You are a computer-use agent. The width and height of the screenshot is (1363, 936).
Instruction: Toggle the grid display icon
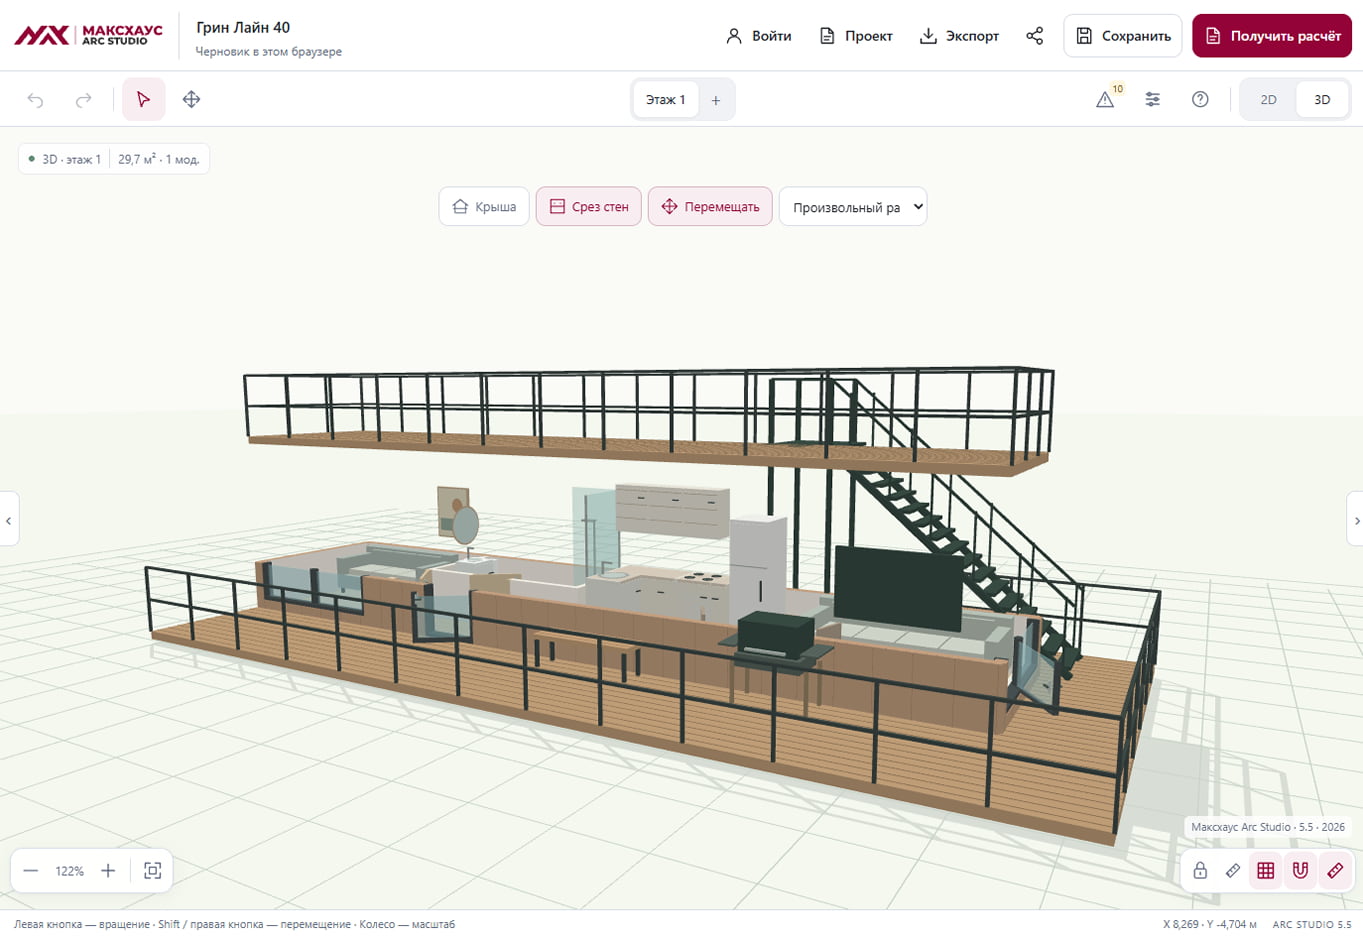coord(1266,871)
